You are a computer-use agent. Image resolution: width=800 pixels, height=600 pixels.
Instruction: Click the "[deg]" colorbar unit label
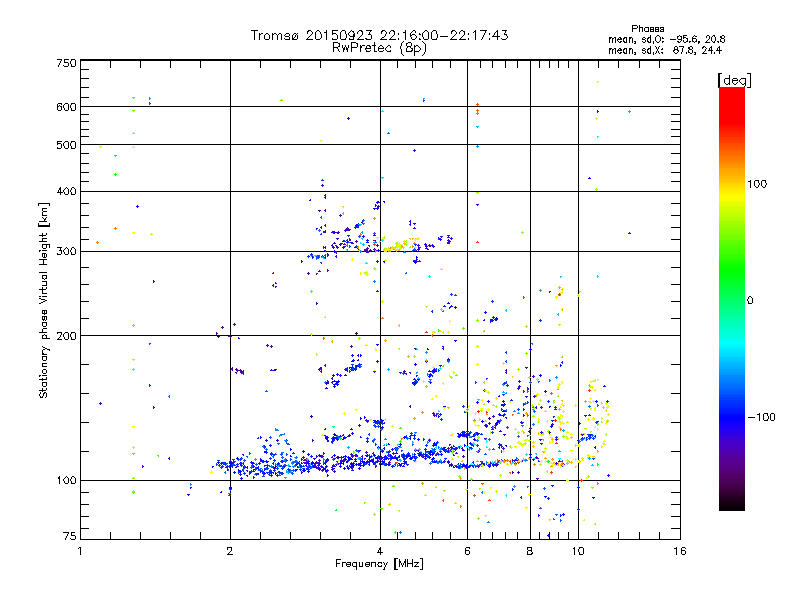point(734,80)
